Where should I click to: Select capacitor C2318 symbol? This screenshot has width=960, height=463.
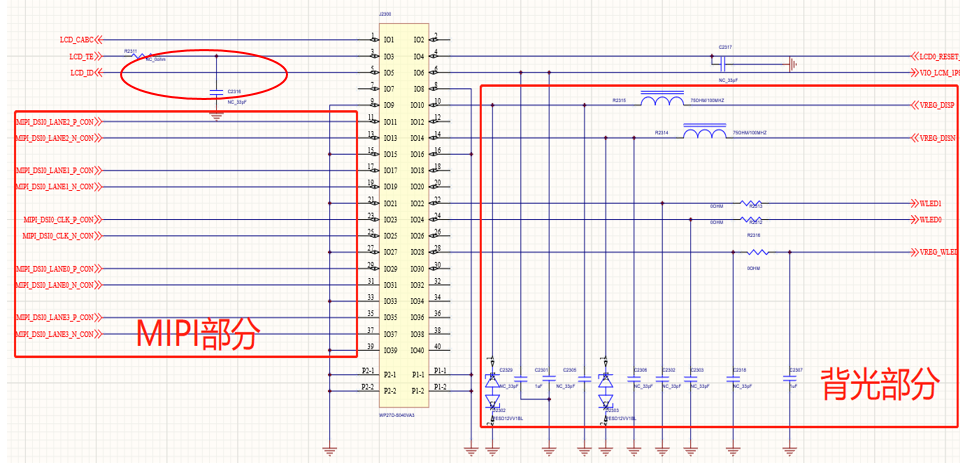click(x=733, y=380)
